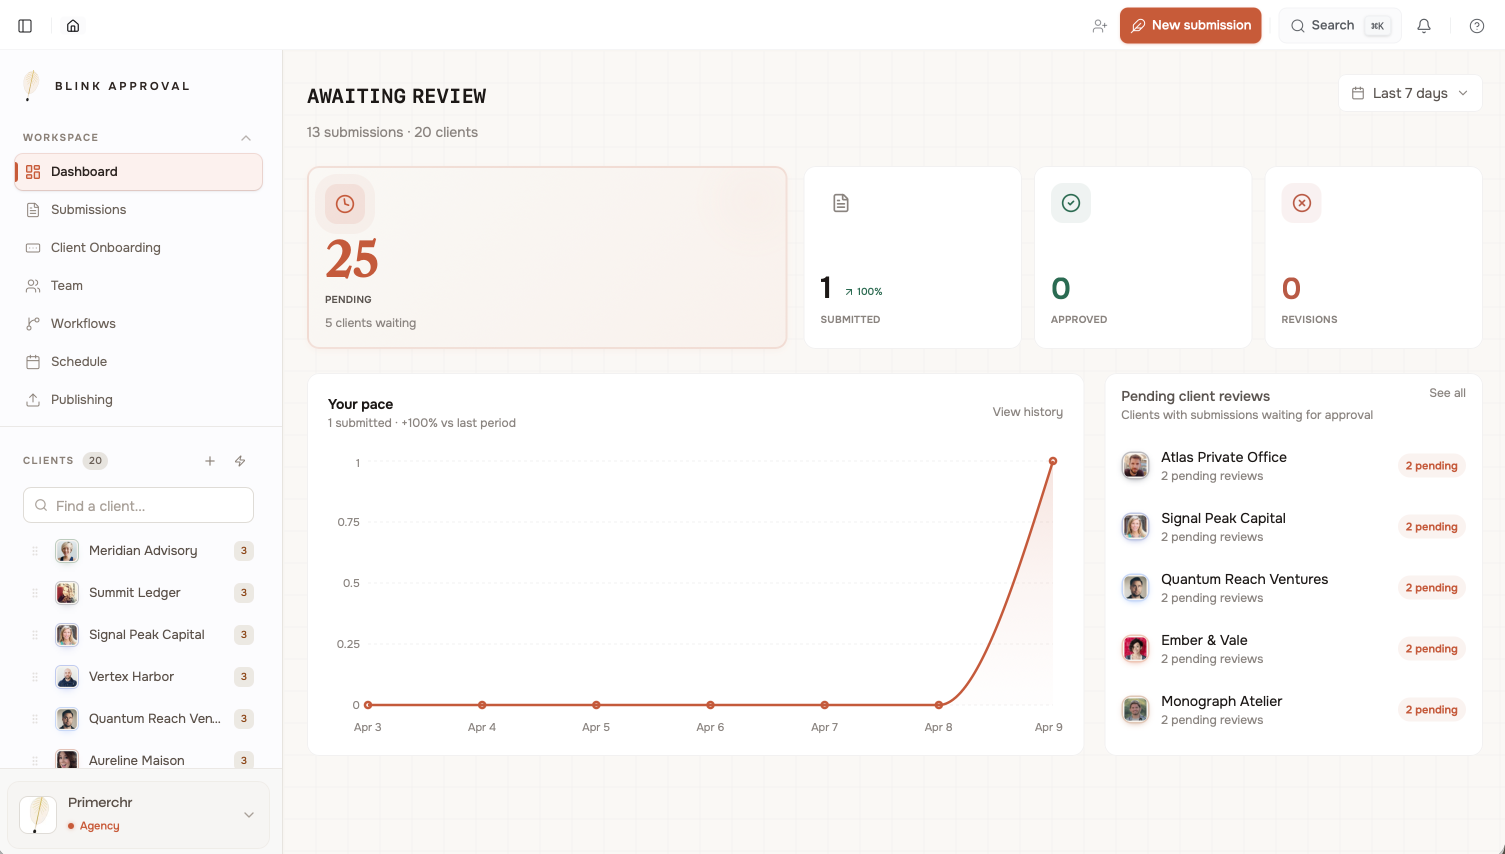Open the Last 7 days dropdown
The height and width of the screenshot is (854, 1505).
1409,93
